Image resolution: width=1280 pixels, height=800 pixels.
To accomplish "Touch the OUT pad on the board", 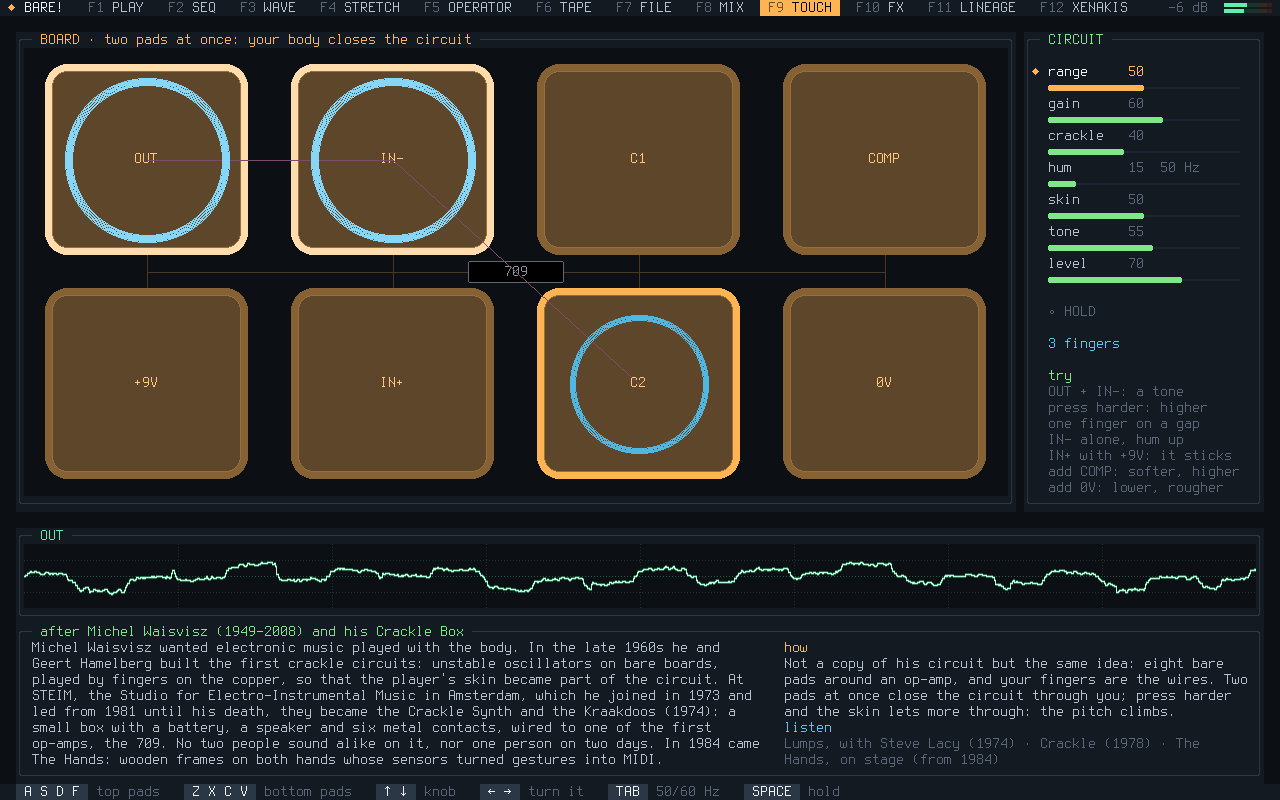I will coord(146,159).
